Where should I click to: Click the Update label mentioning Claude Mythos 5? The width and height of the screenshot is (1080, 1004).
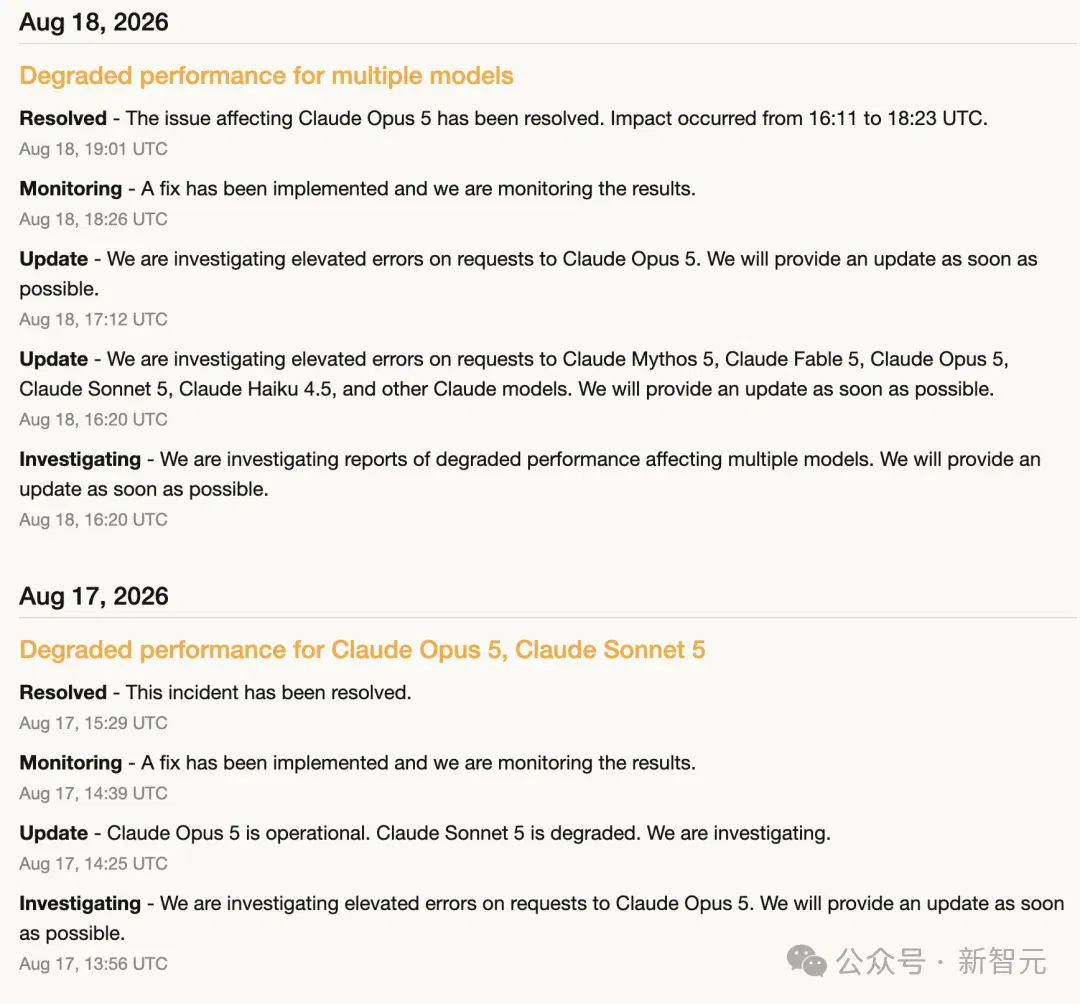tap(54, 359)
